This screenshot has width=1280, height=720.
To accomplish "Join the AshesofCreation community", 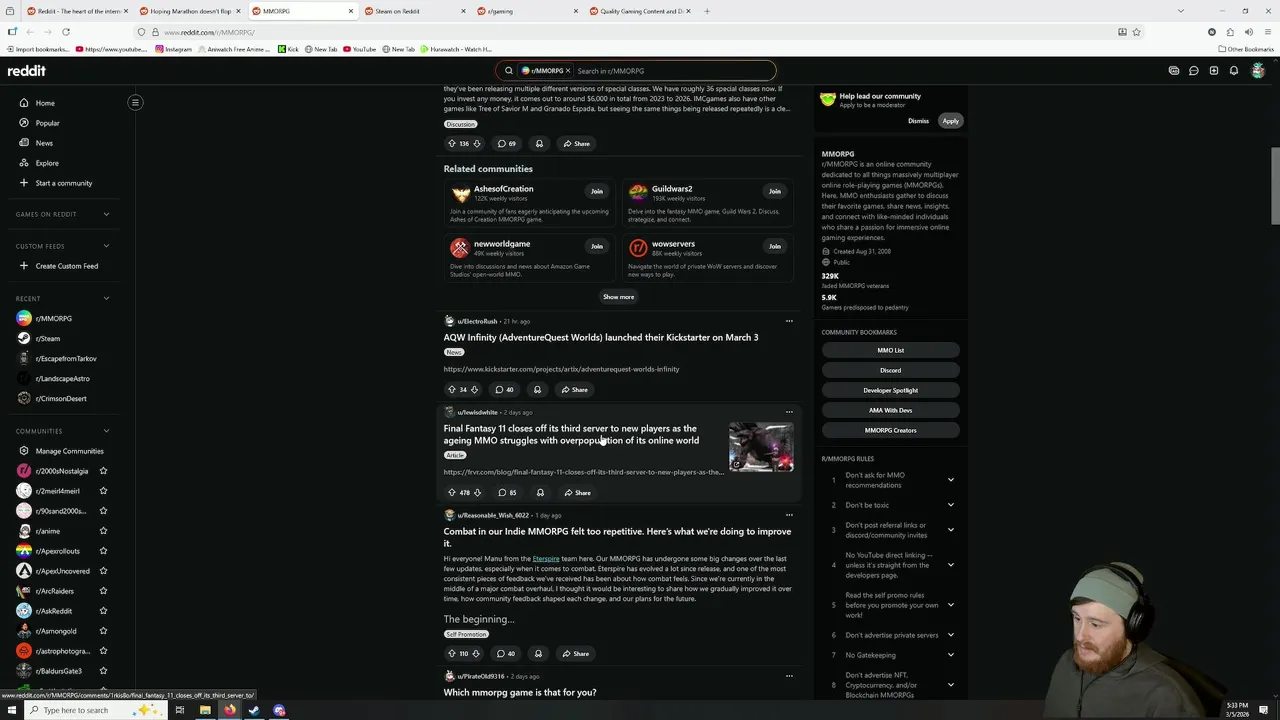I will pyautogui.click(x=597, y=191).
